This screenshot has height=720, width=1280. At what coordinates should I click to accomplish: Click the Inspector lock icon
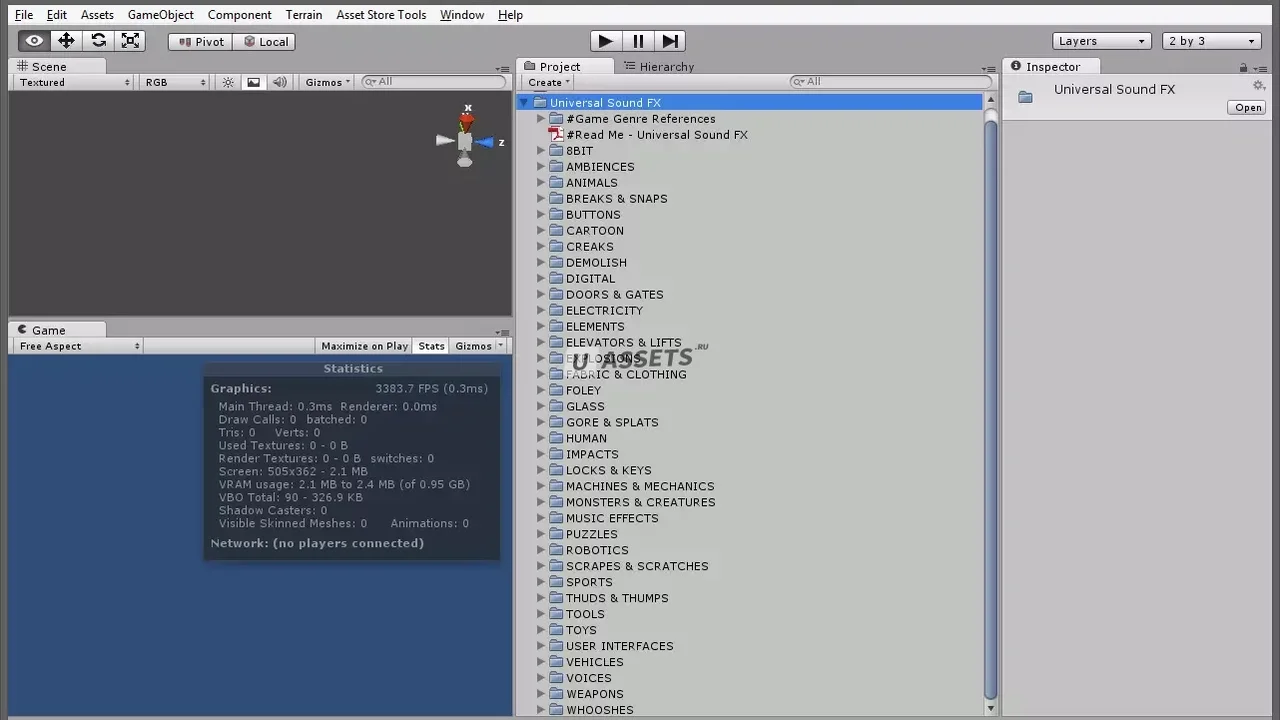(x=1243, y=67)
